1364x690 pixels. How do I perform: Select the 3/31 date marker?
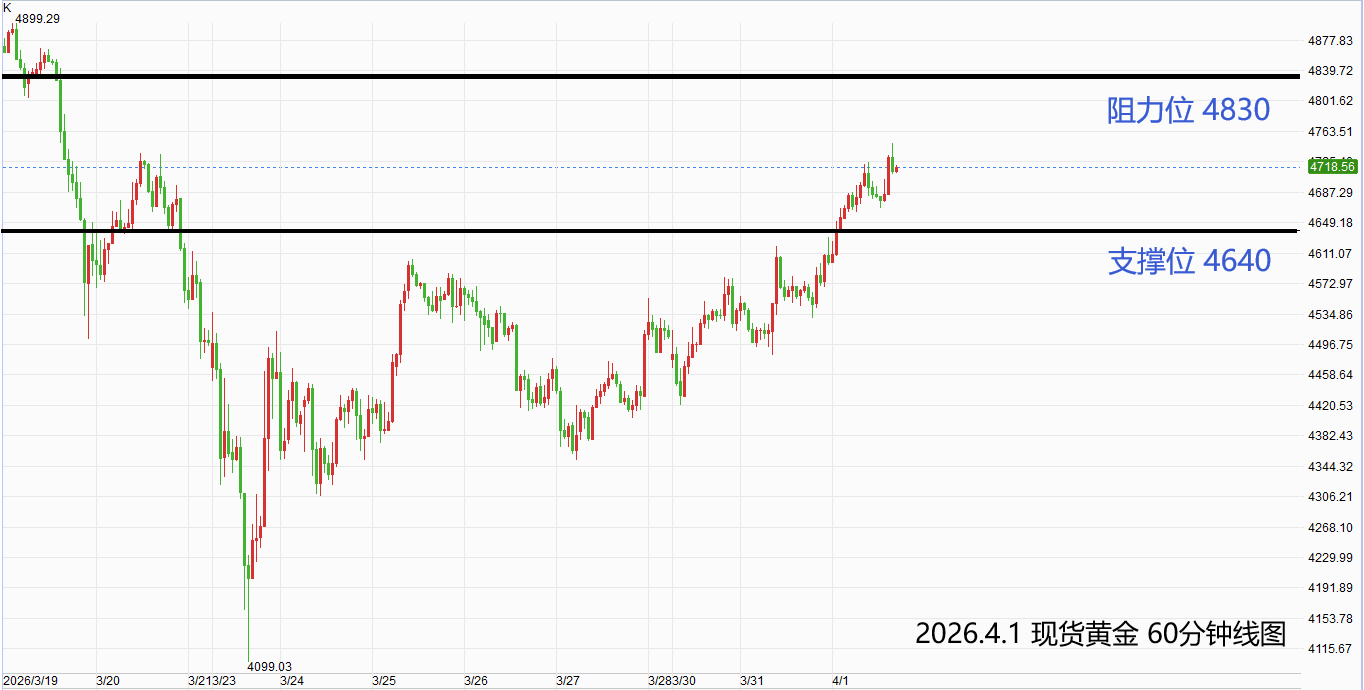(752, 681)
